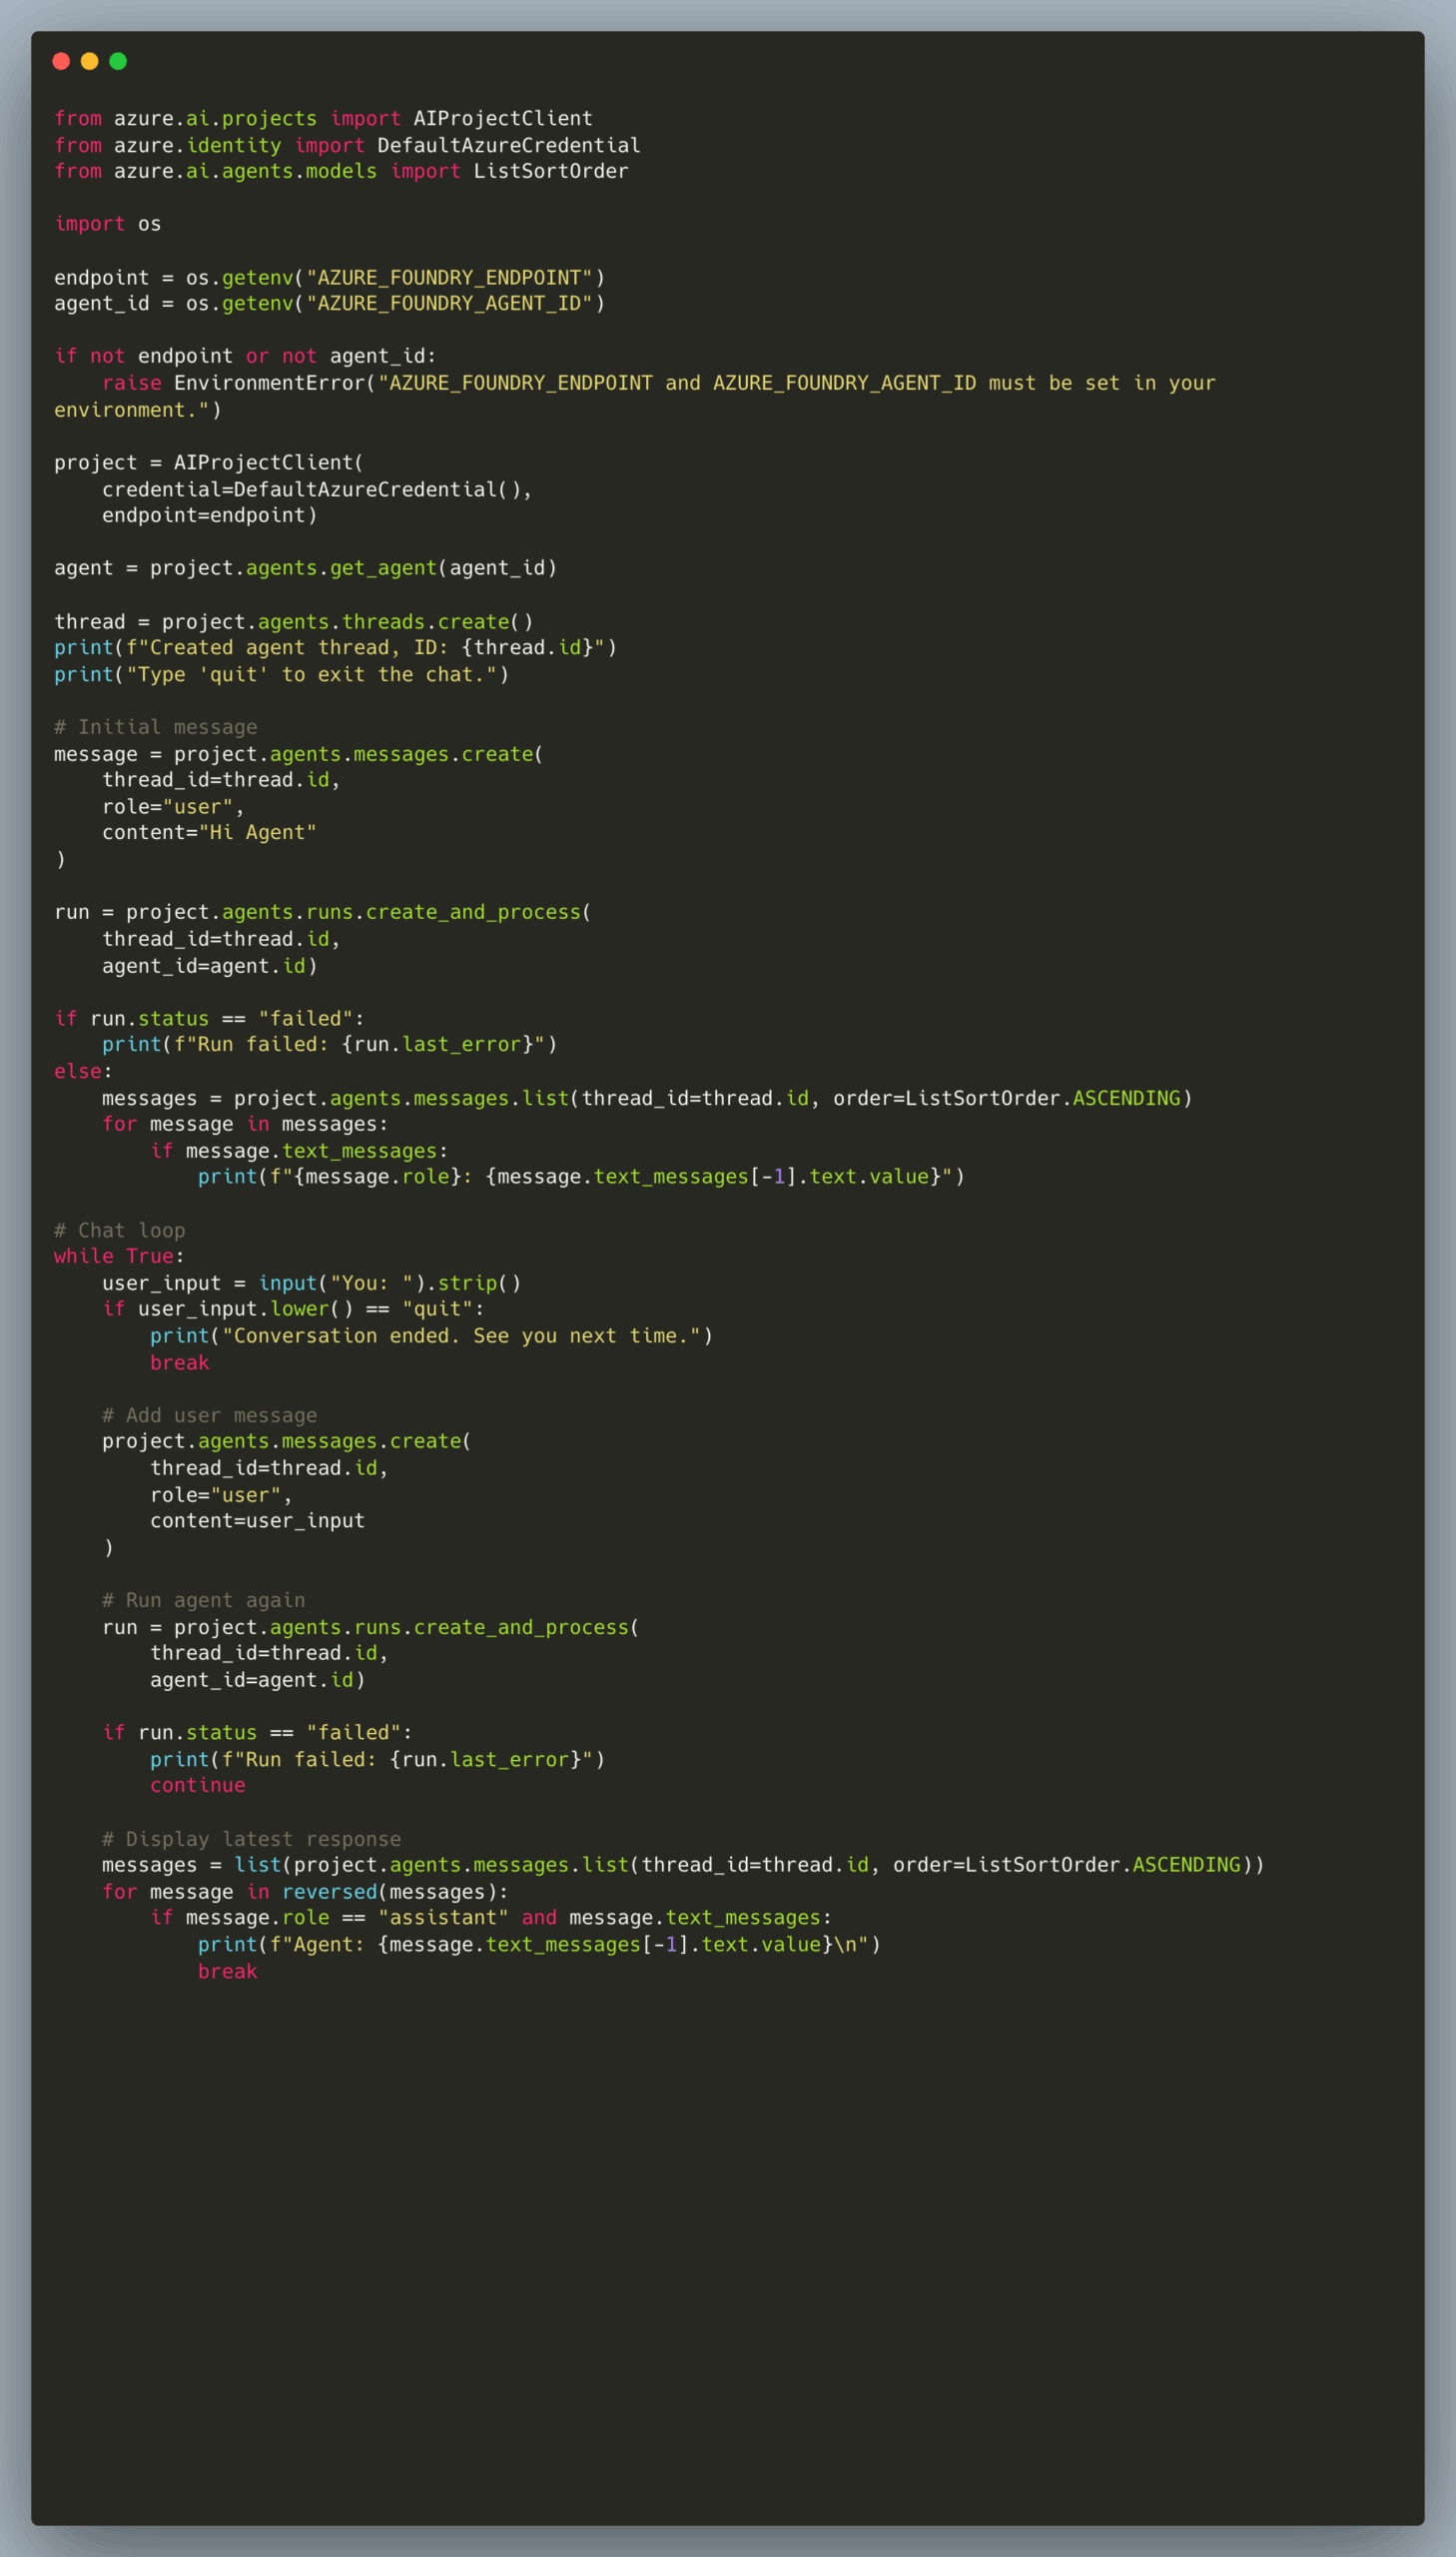
Task: Click the "Hi Agent" content string
Action: [257, 832]
